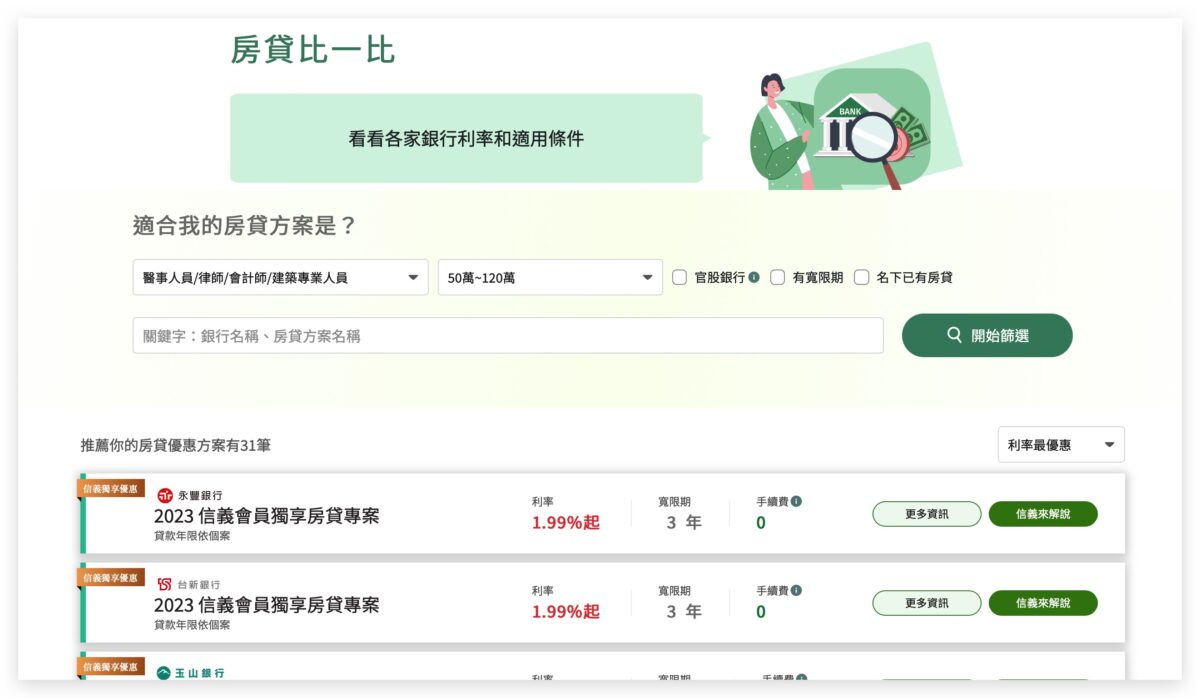Image resolution: width=1200 pixels, height=698 pixels.
Task: Click the 玉山銀行 logo icon
Action: pos(165,673)
